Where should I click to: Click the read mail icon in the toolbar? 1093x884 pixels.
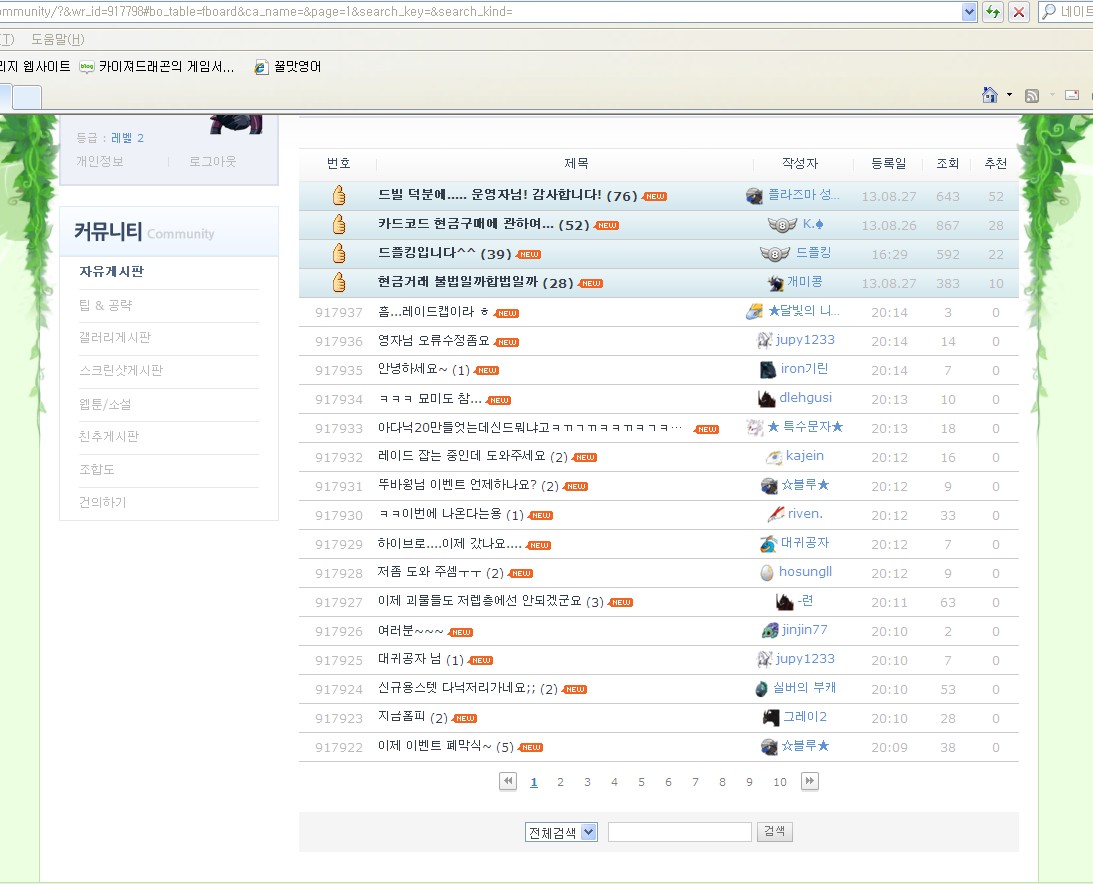click(x=1072, y=95)
